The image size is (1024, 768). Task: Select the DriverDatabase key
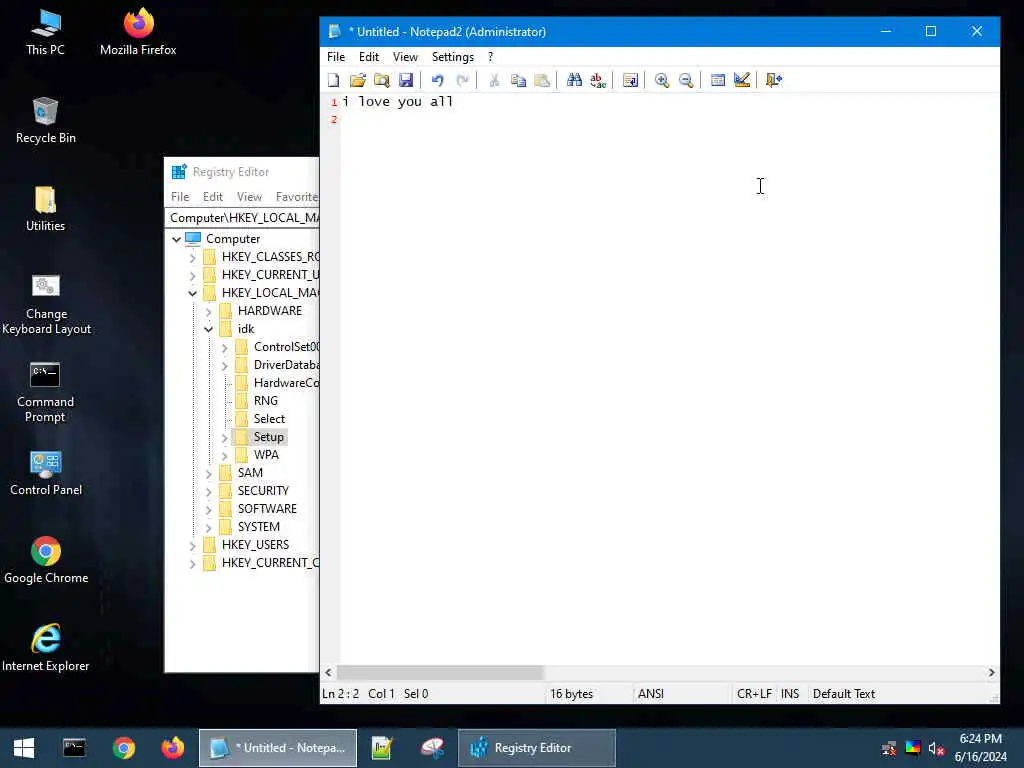(x=286, y=365)
